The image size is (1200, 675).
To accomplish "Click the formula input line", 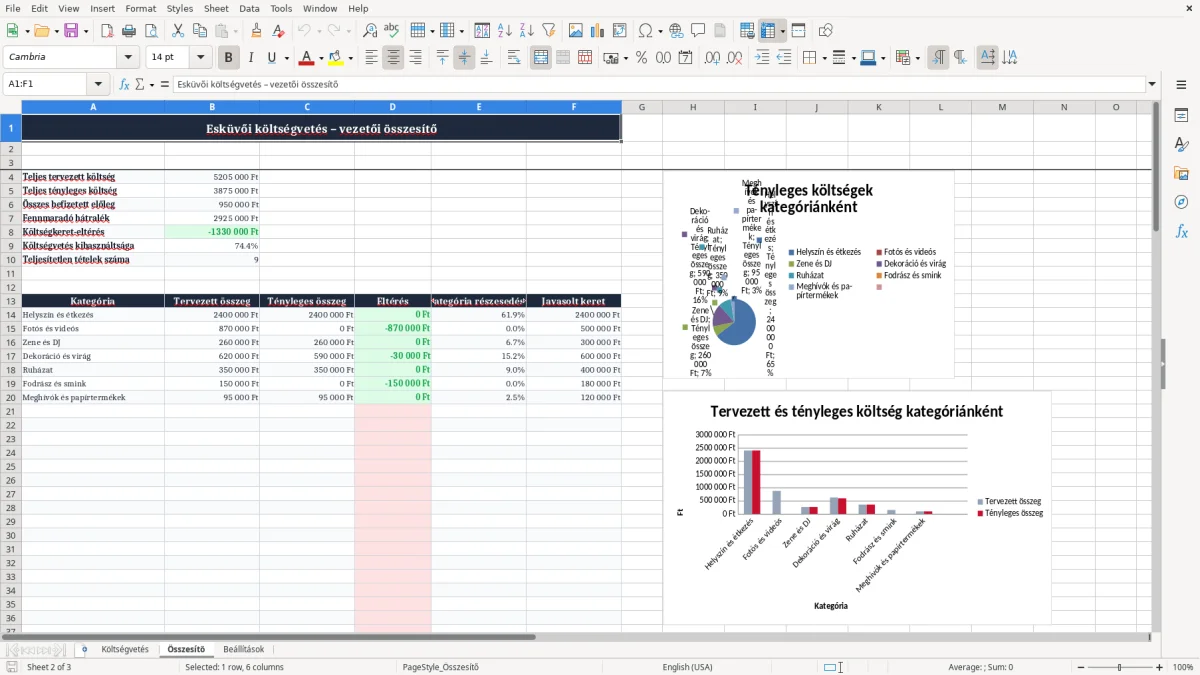I will click(x=658, y=85).
